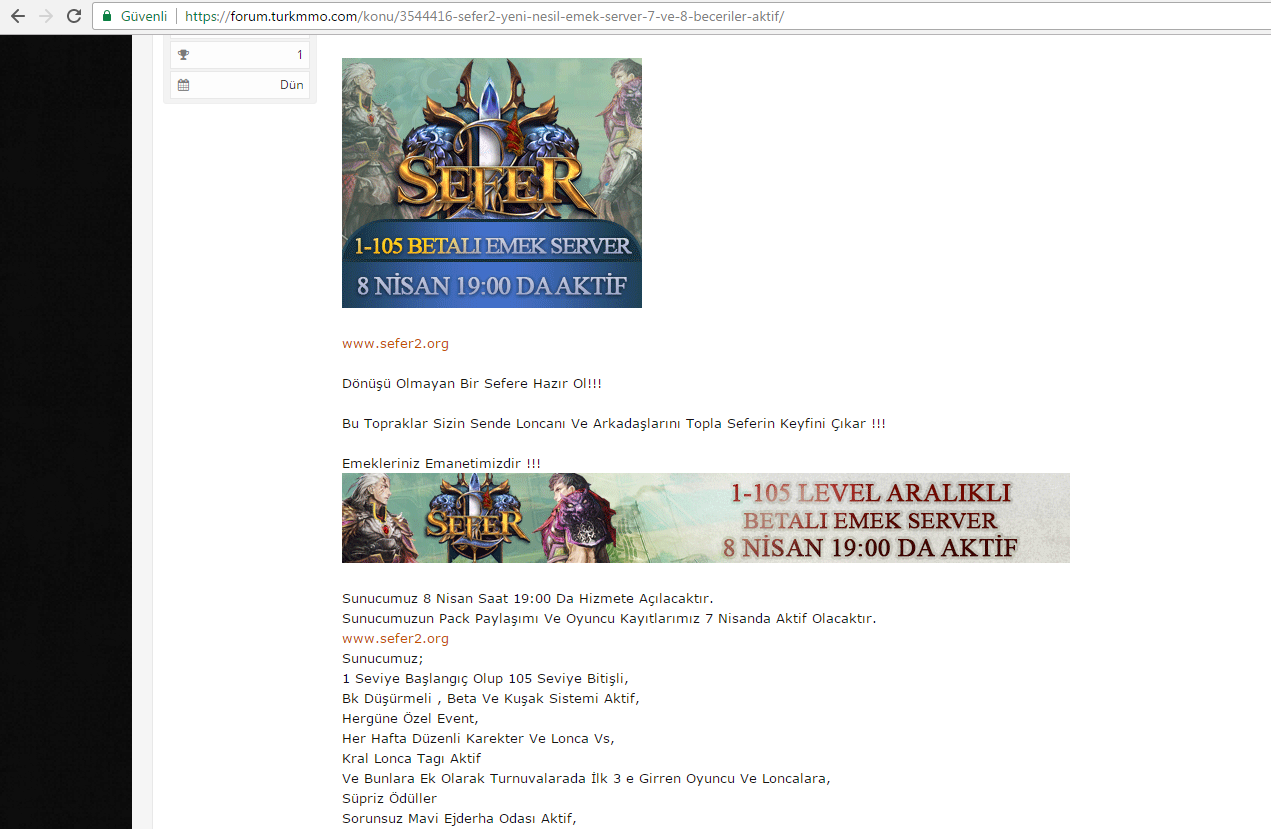Click the trophy count value 1
1271x829 pixels.
(x=300, y=55)
